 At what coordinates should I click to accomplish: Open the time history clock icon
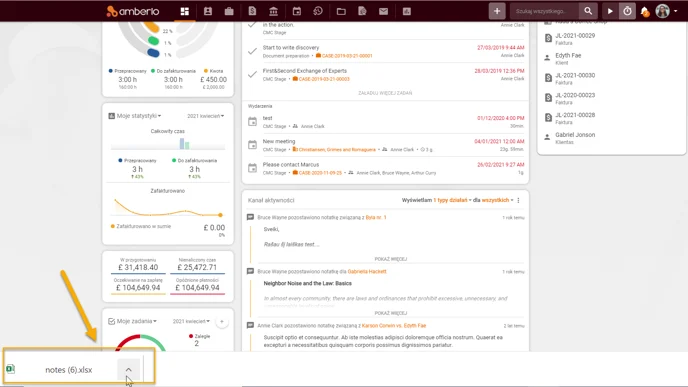click(x=318, y=11)
